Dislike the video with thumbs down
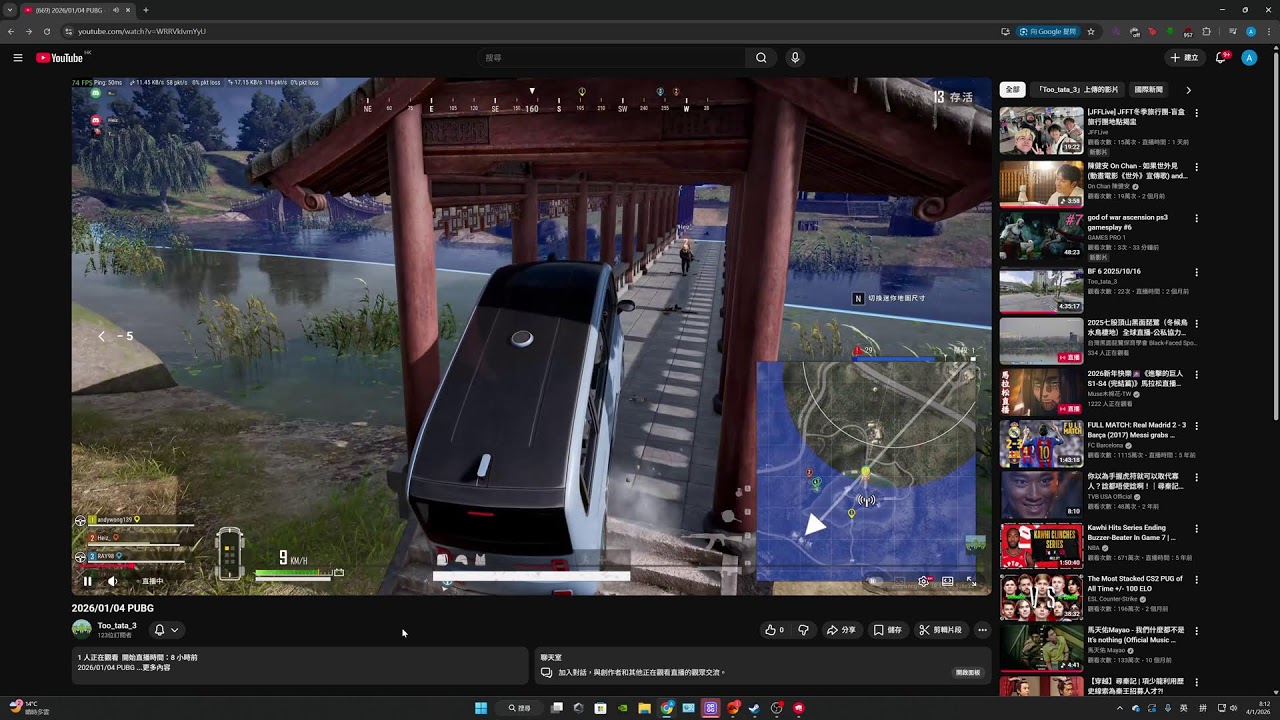The width and height of the screenshot is (1280, 720). (803, 630)
